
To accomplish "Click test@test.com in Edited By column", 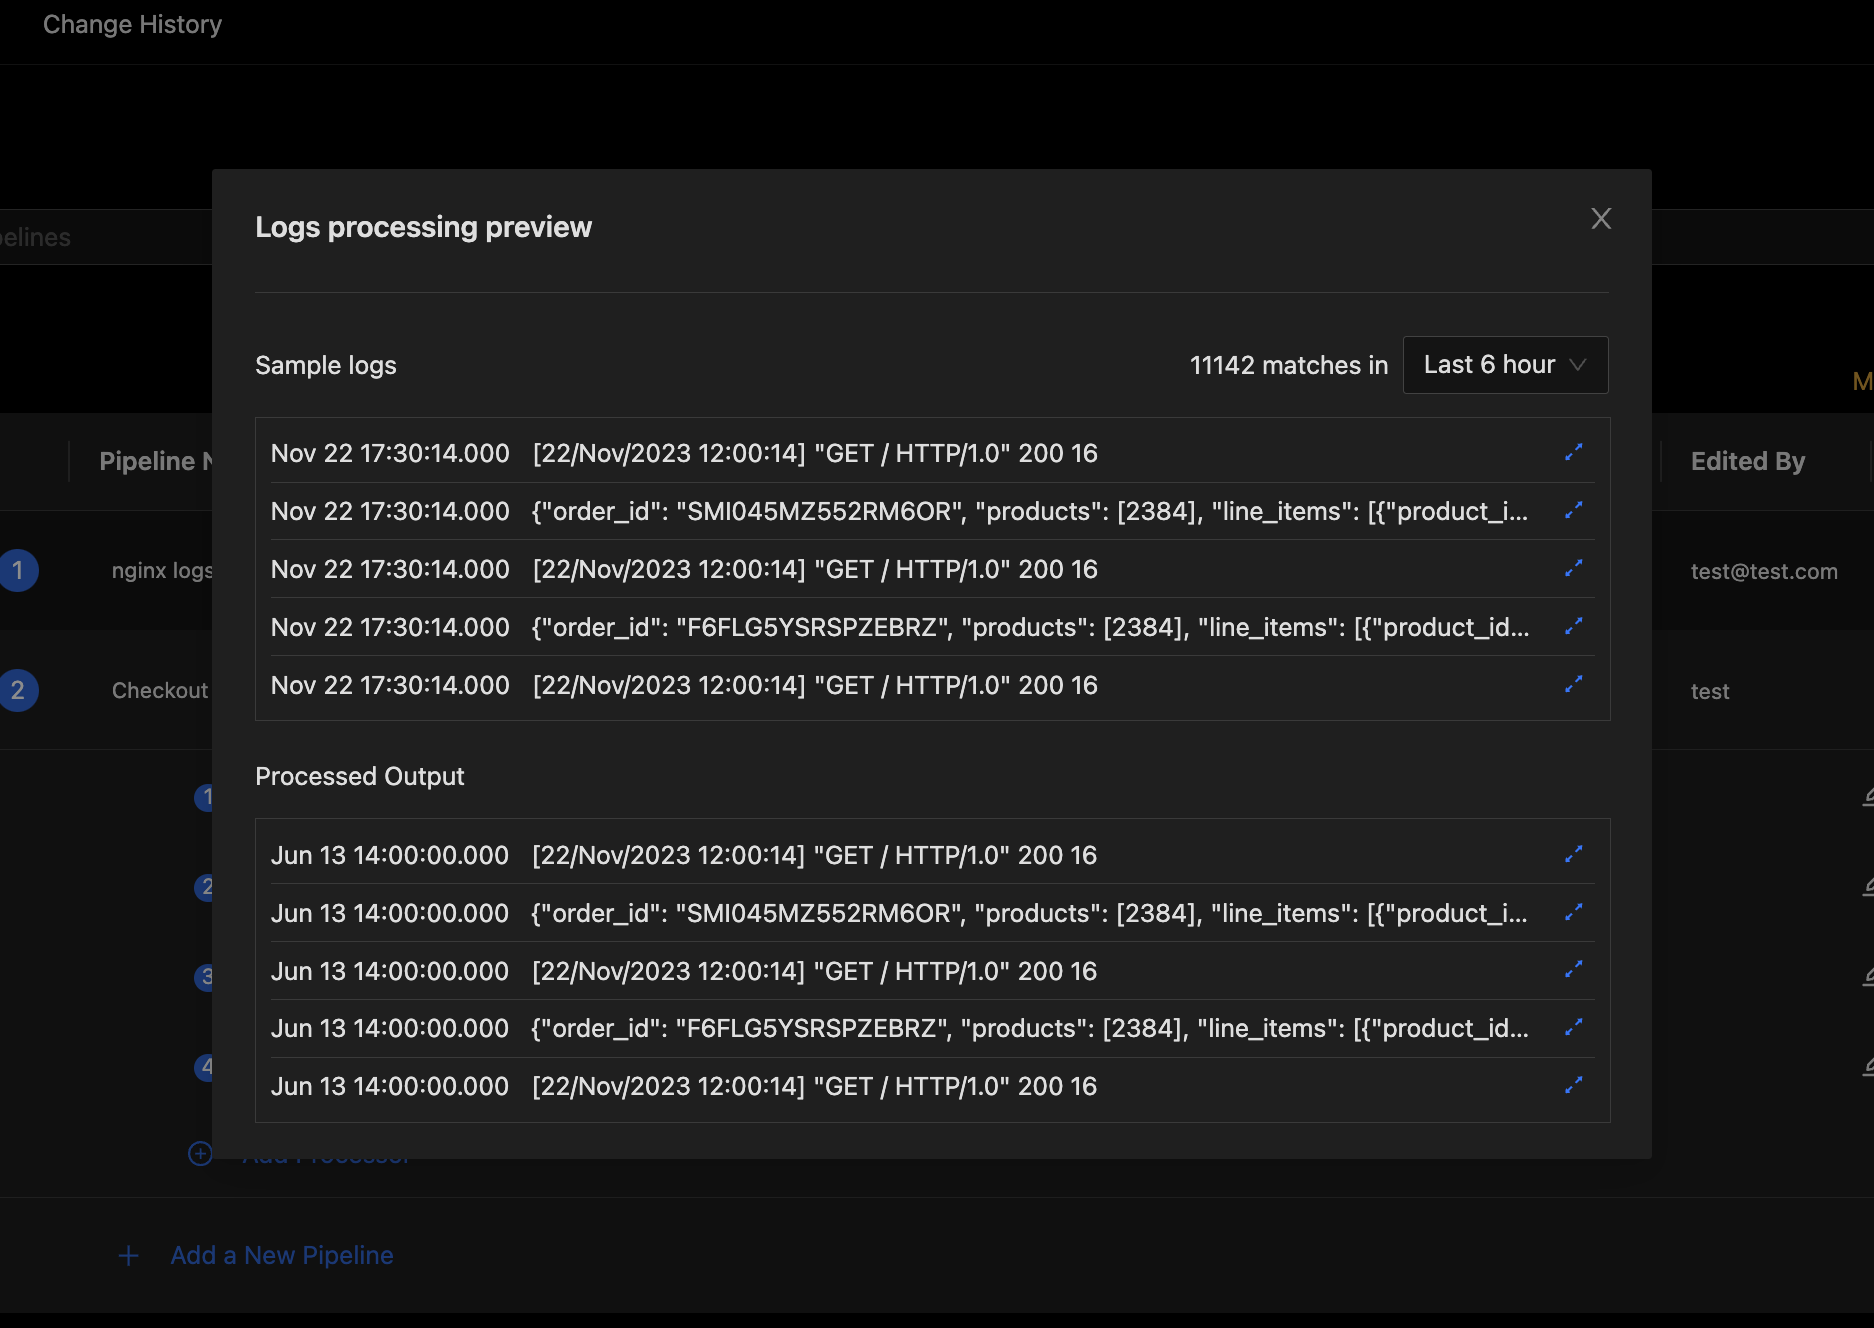I will point(1764,571).
